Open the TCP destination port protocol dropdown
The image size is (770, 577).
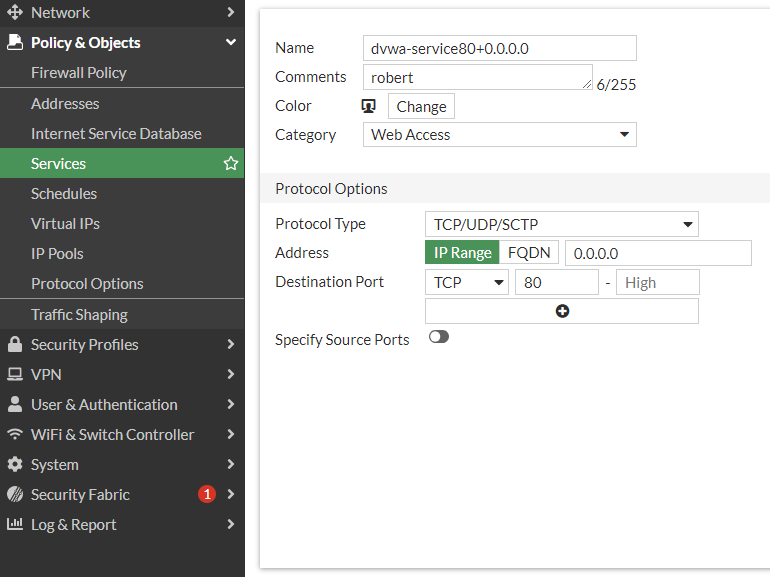[x=467, y=282]
